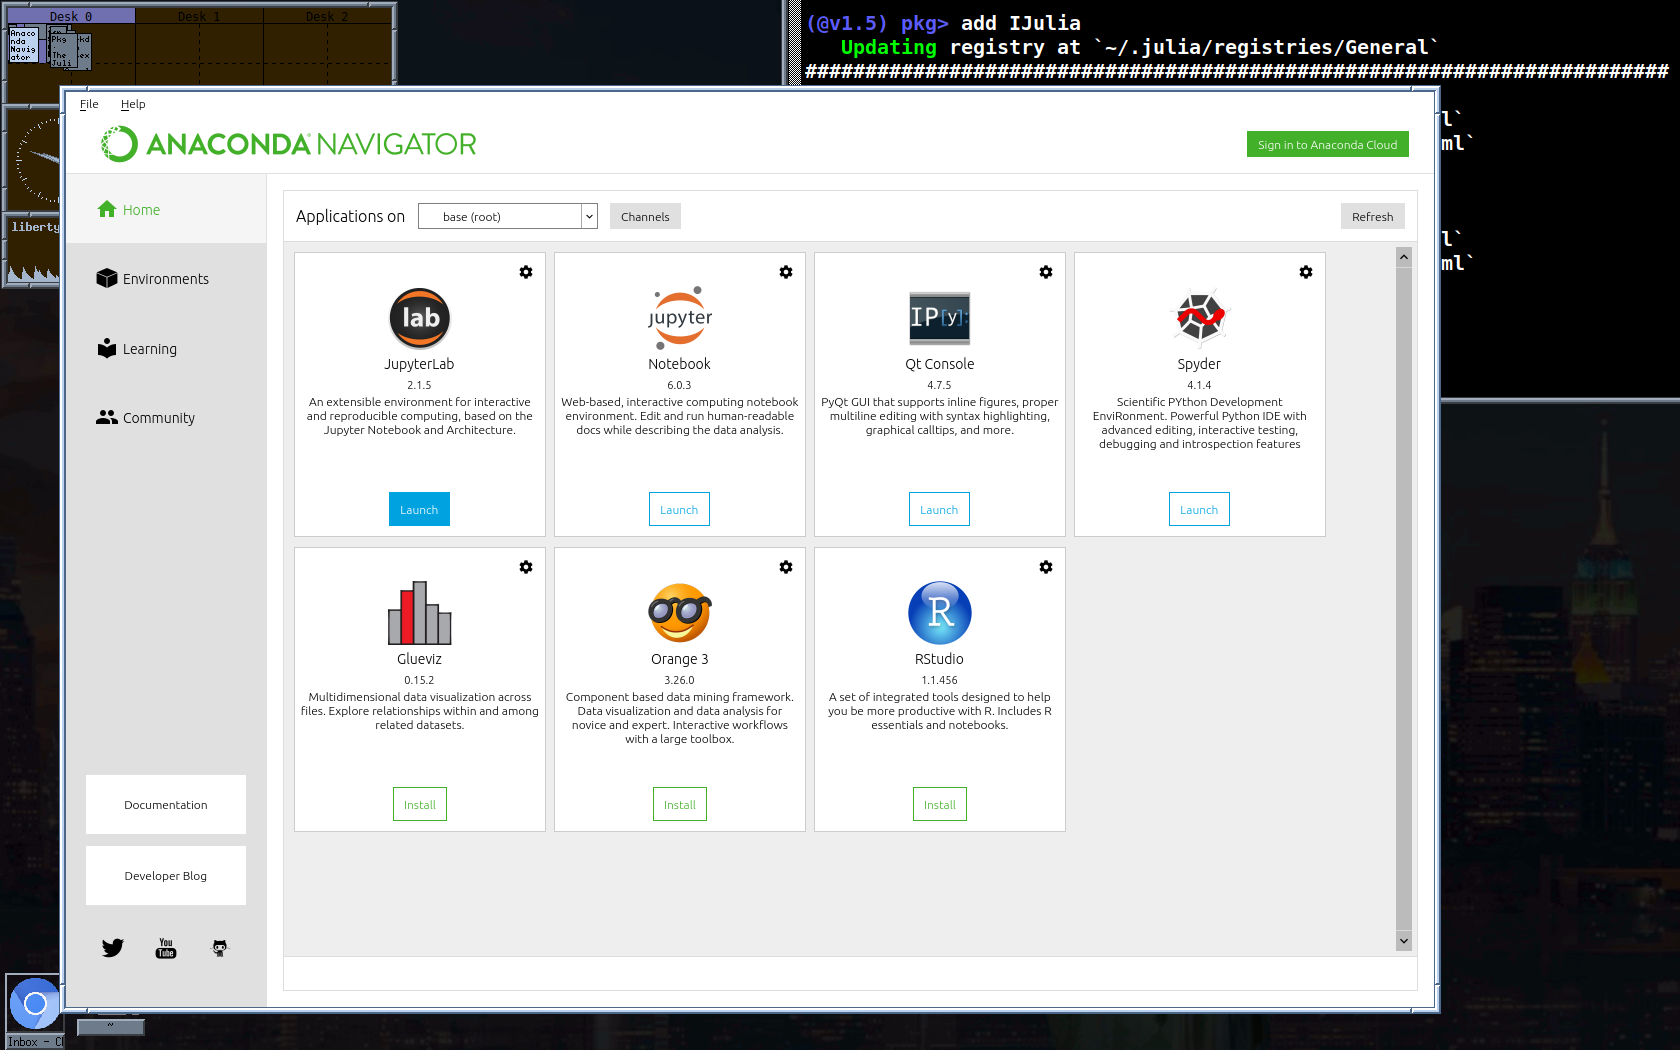The width and height of the screenshot is (1680, 1050).
Task: Open the File menu
Action: tap(89, 104)
